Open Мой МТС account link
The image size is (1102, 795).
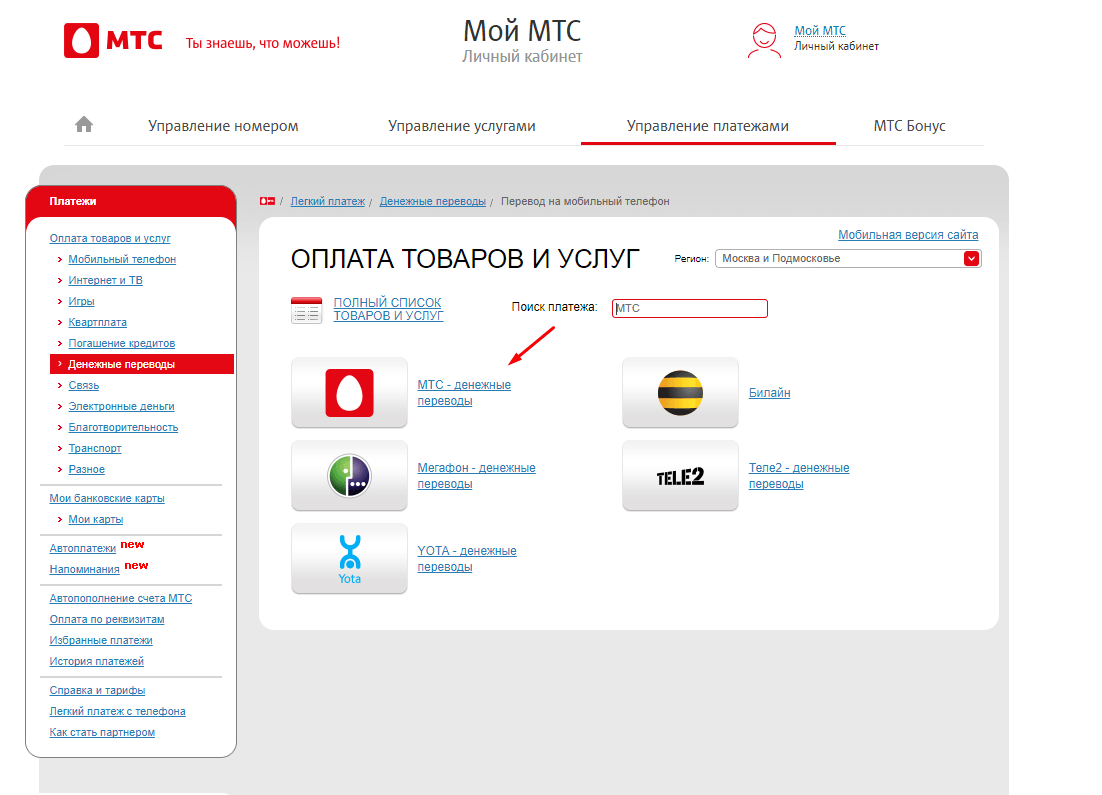click(x=819, y=30)
